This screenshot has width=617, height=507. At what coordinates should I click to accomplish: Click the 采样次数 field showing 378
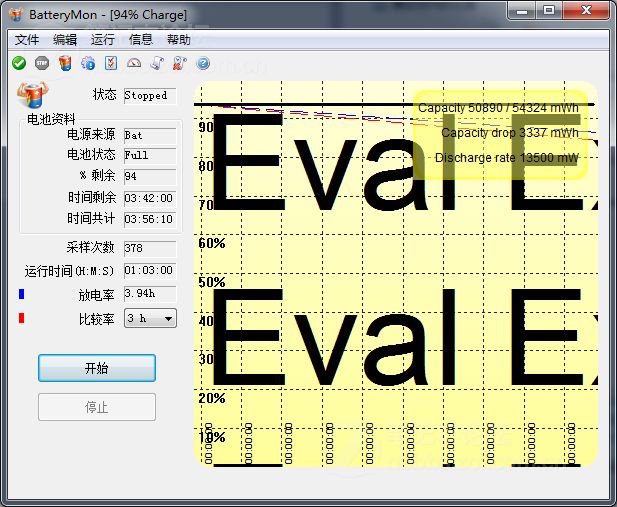pyautogui.click(x=150, y=248)
